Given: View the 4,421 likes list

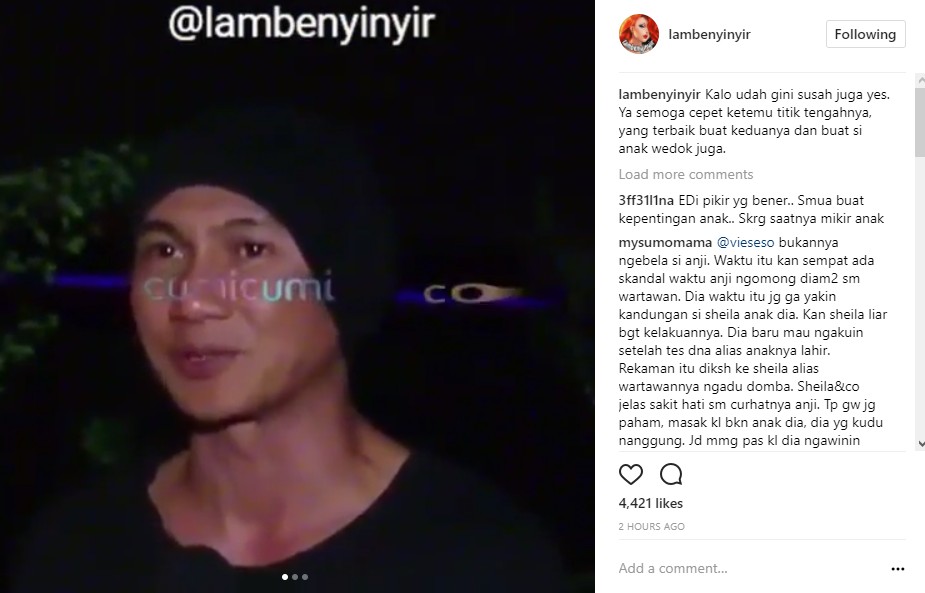Looking at the screenshot, I should (651, 503).
